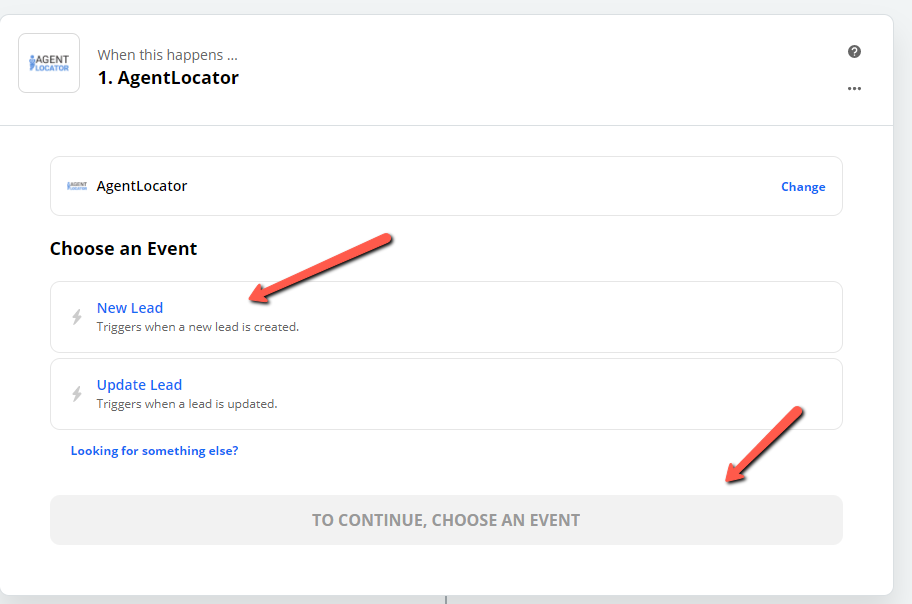Click the Change link to switch app
Viewport: 912px width, 604px height.
coord(803,187)
